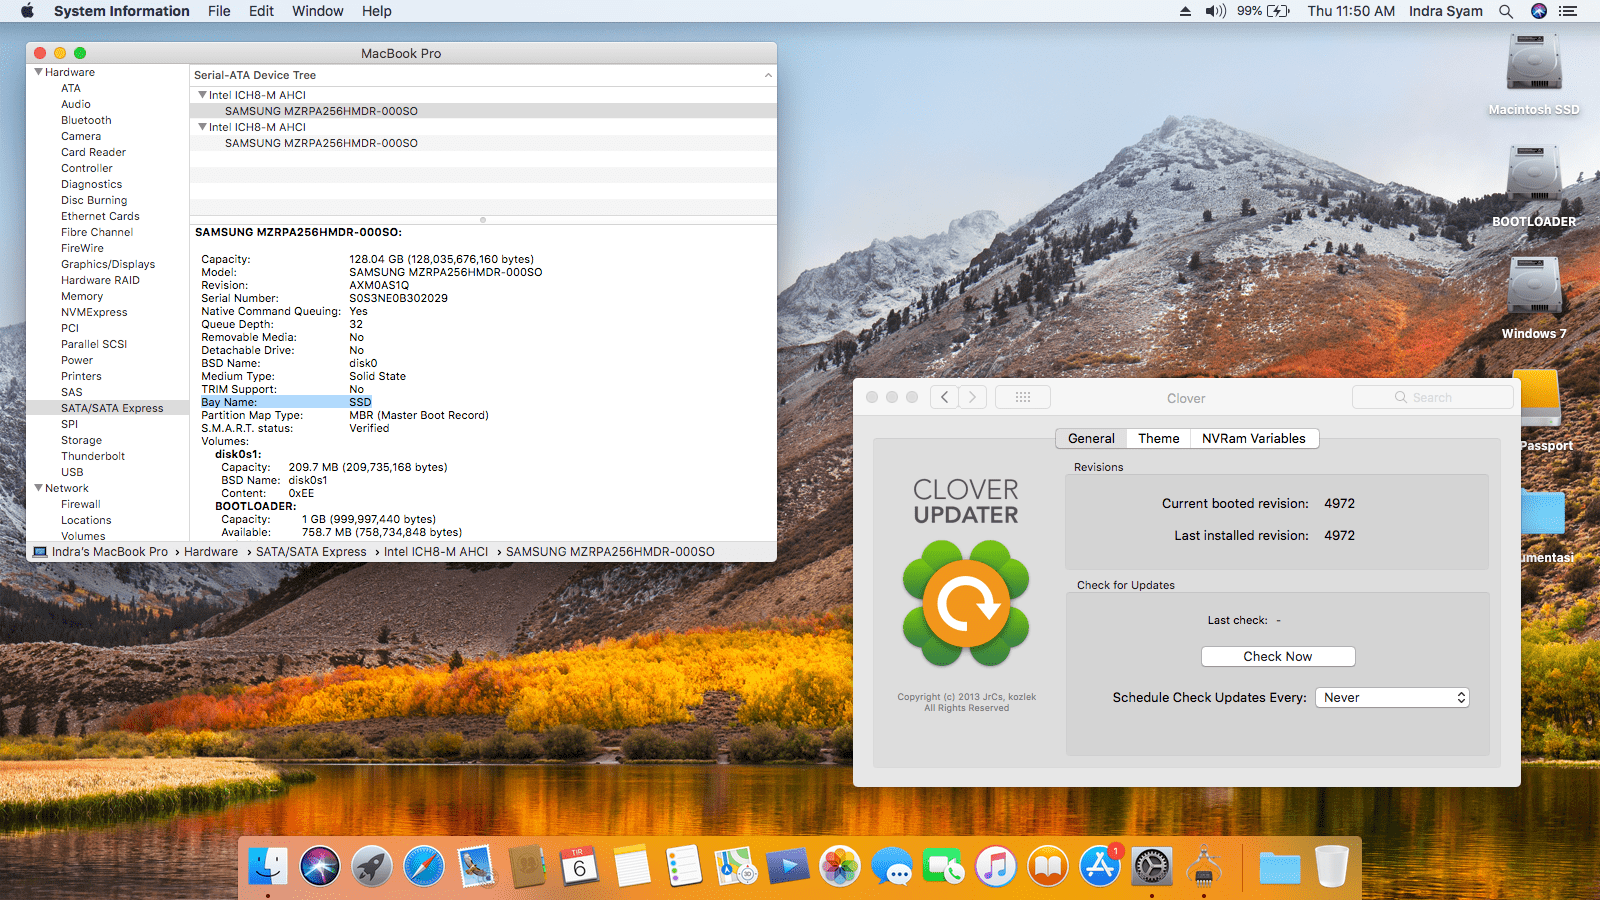This screenshot has height=900, width=1600.
Task: Open System Preferences gear in Dock
Action: (1152, 866)
